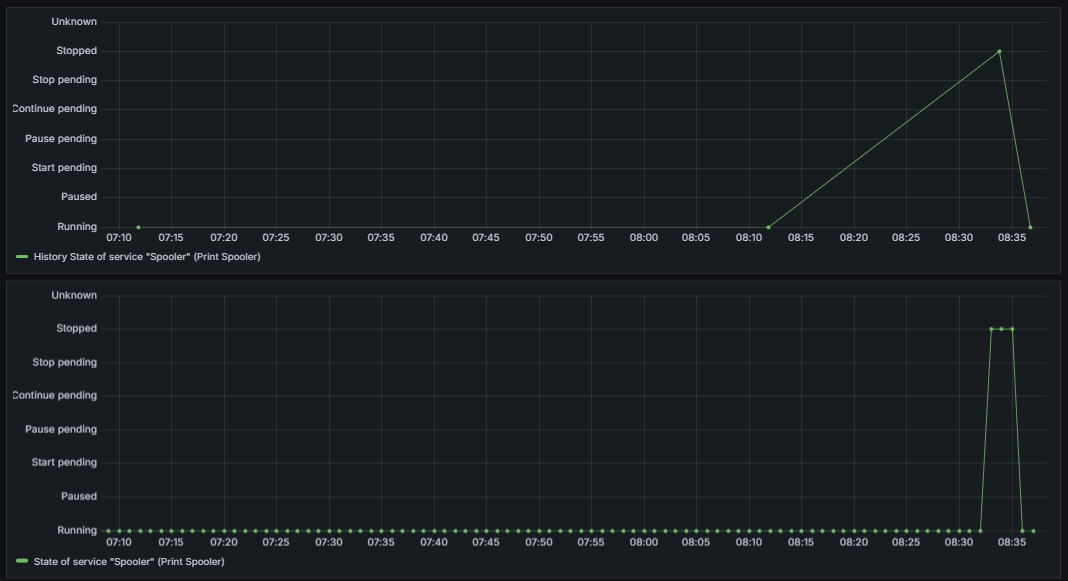Select Running data point near 08:12 in History State graph
Screen dimensions: 1068x581
pos(768,227)
